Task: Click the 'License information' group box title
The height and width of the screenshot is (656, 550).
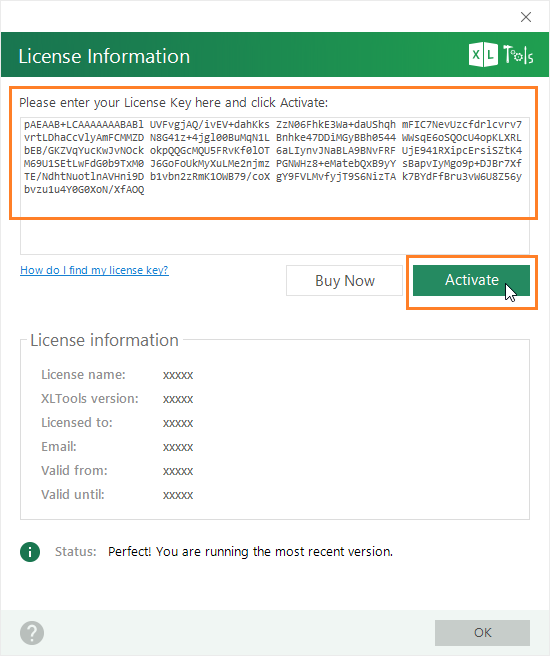Action: point(105,340)
